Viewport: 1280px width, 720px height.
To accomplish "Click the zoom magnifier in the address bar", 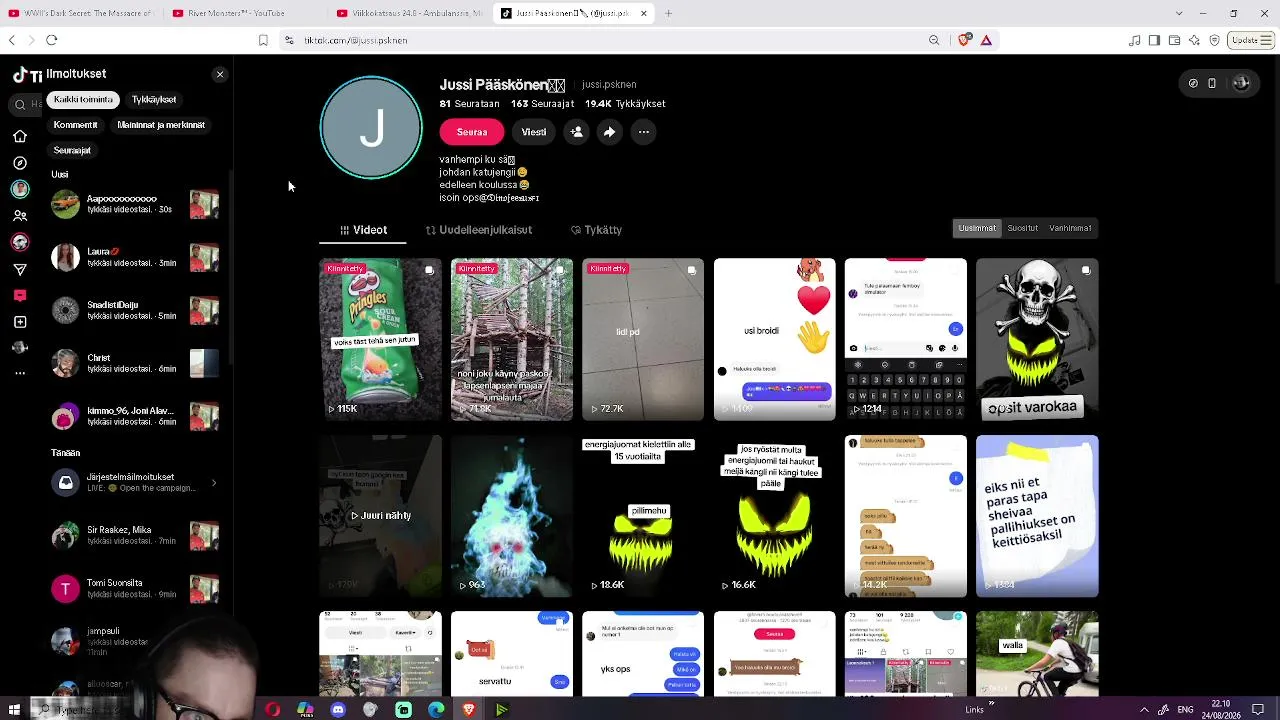I will [x=934, y=40].
